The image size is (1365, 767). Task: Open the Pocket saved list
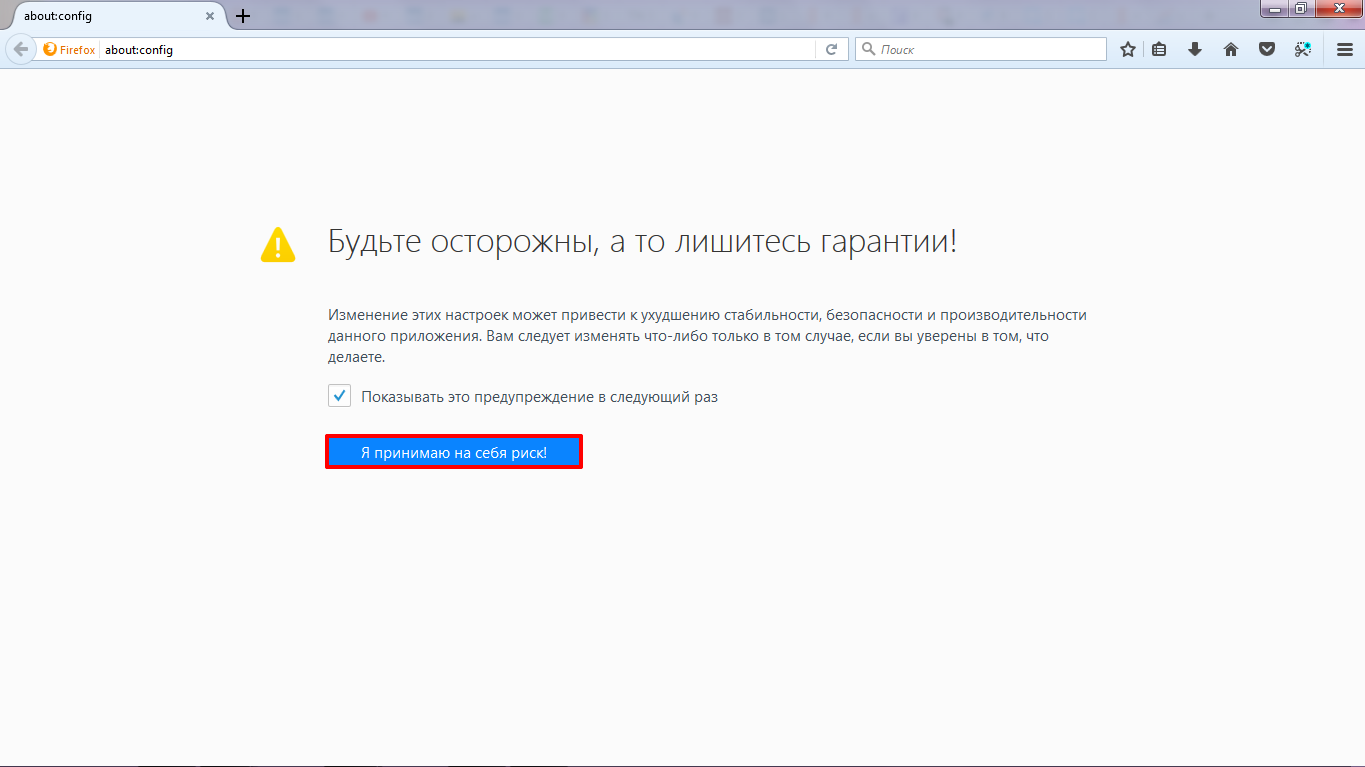[1267, 49]
